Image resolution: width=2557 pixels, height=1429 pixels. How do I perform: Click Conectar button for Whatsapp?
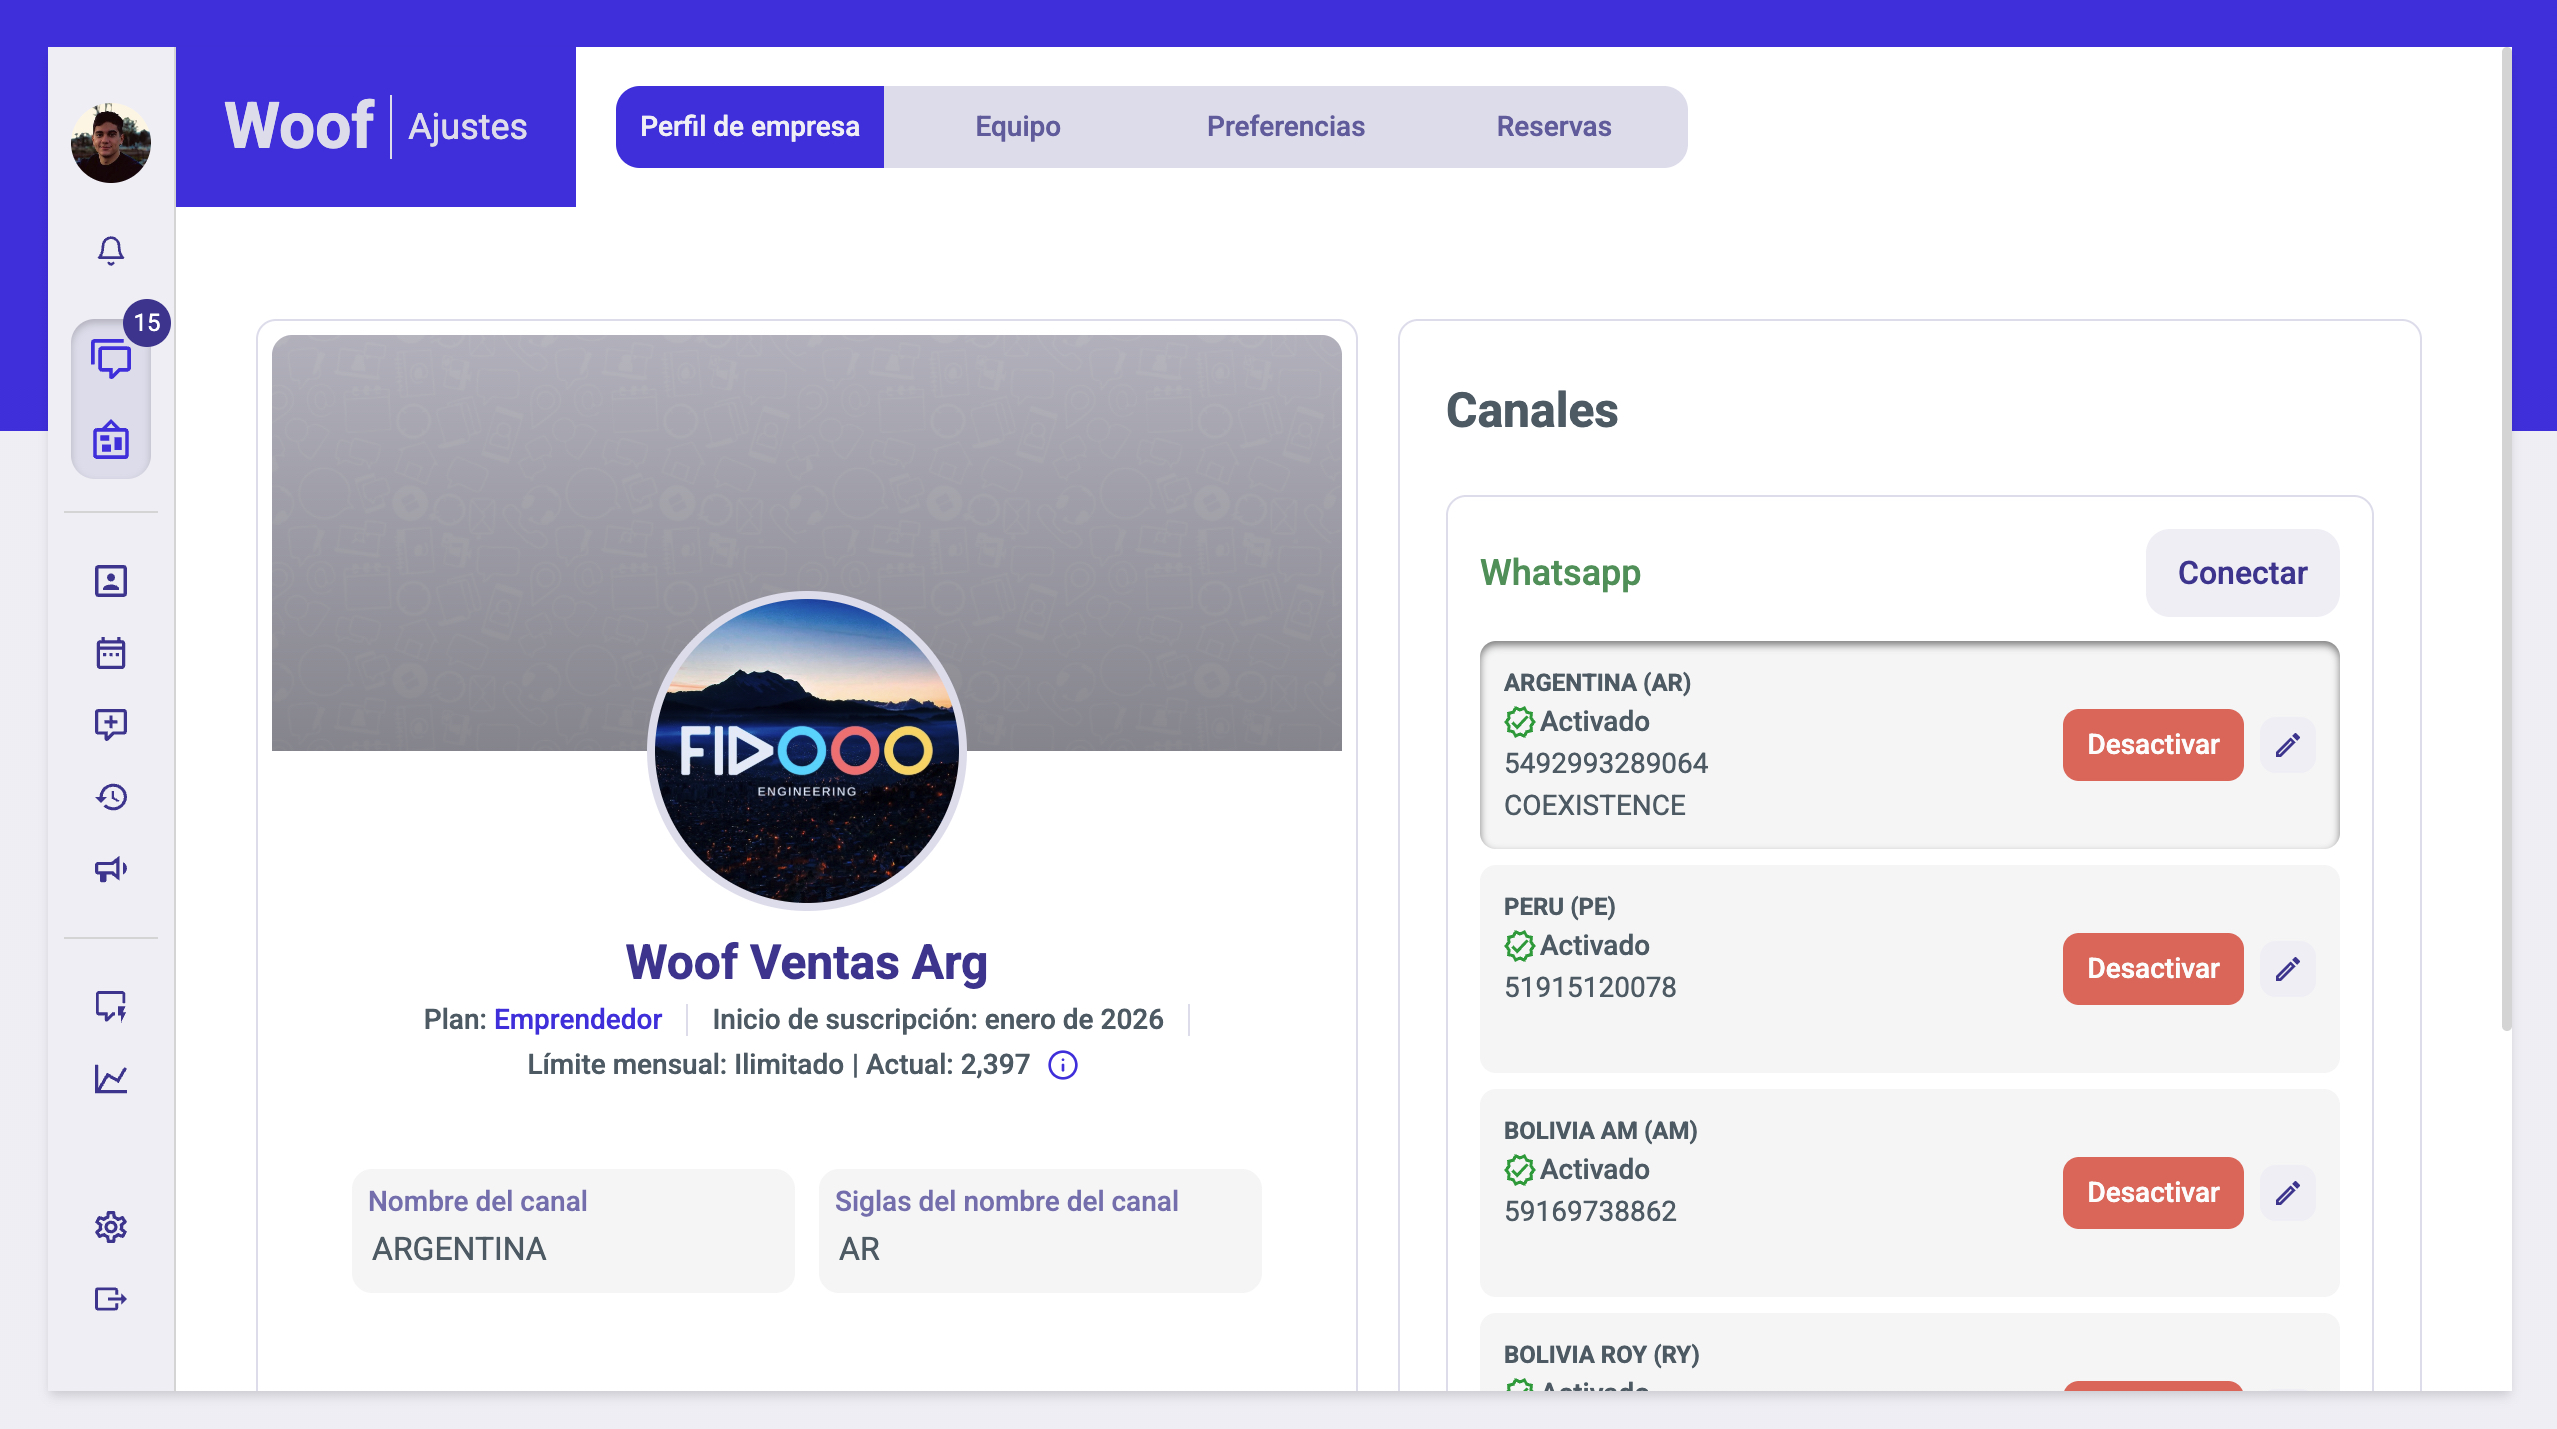(x=2242, y=573)
